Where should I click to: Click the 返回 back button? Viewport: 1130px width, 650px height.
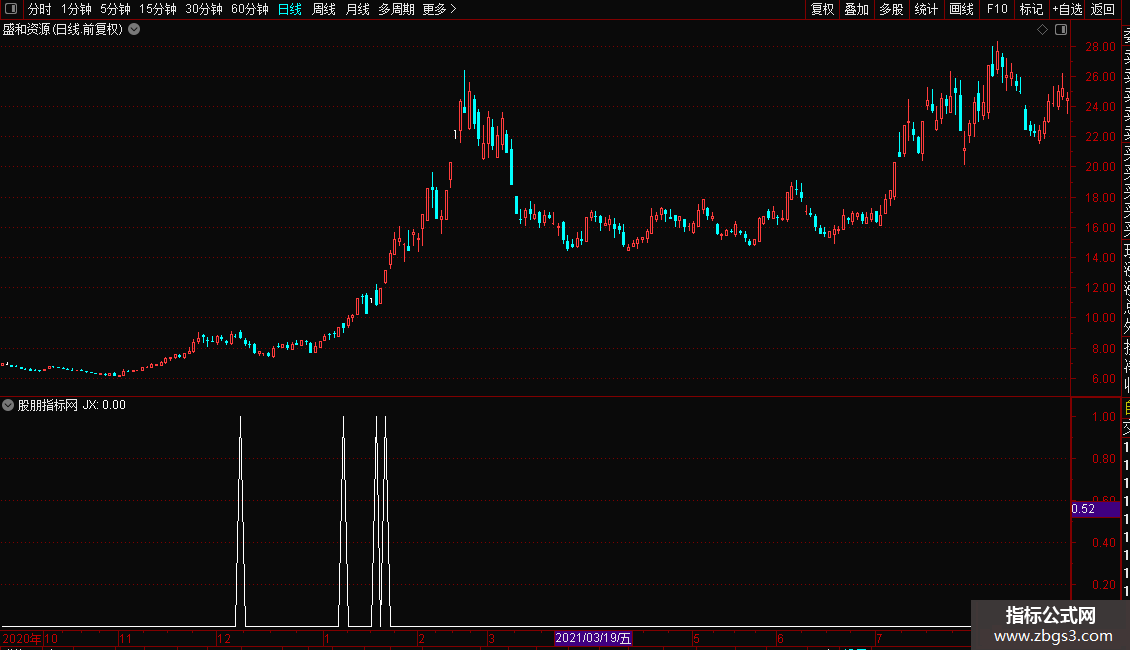1103,9
